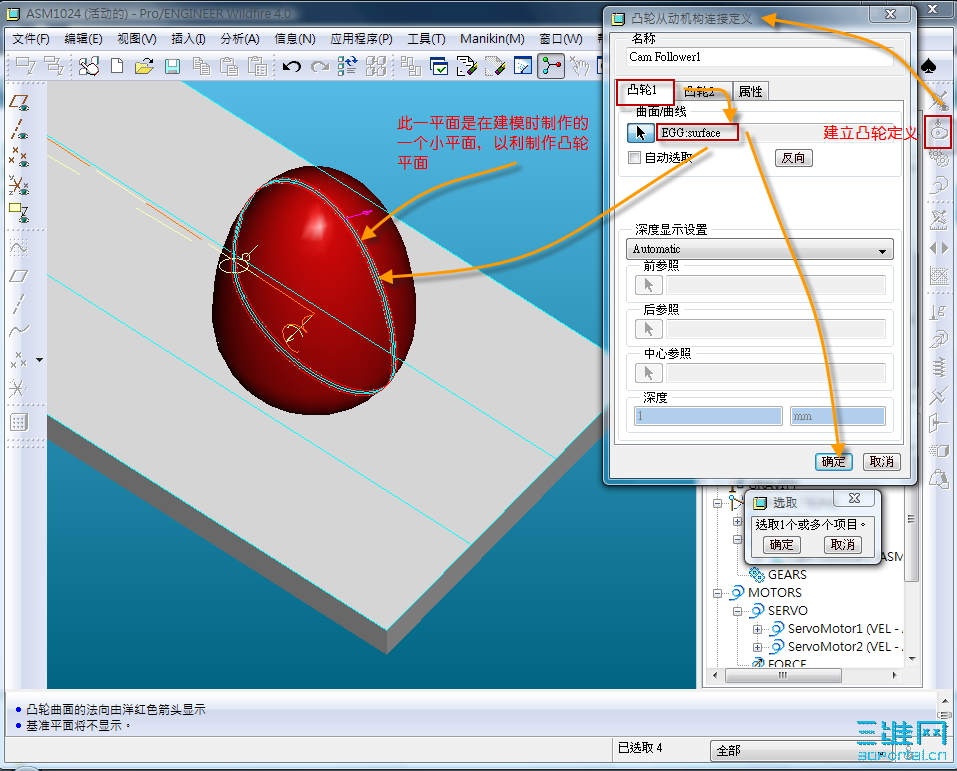Enable the 自动选取 checkbox
This screenshot has width=957, height=771.
(x=634, y=157)
